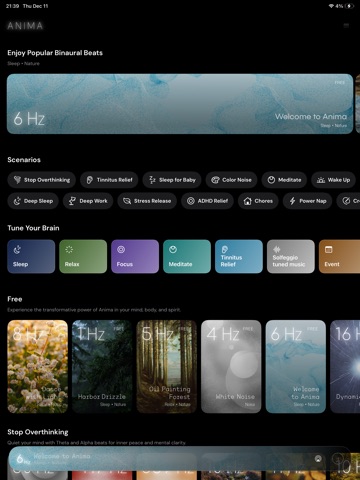This screenshot has height=480, width=360.
Task: Play the 5 Hz Oil Painting Forest track
Action: click(167, 367)
